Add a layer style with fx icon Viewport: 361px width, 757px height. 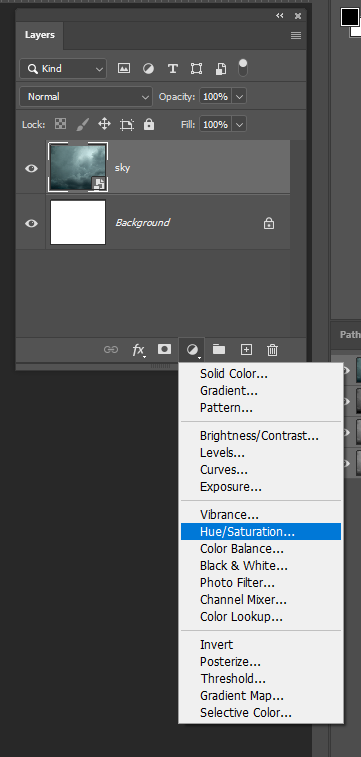[x=139, y=350]
